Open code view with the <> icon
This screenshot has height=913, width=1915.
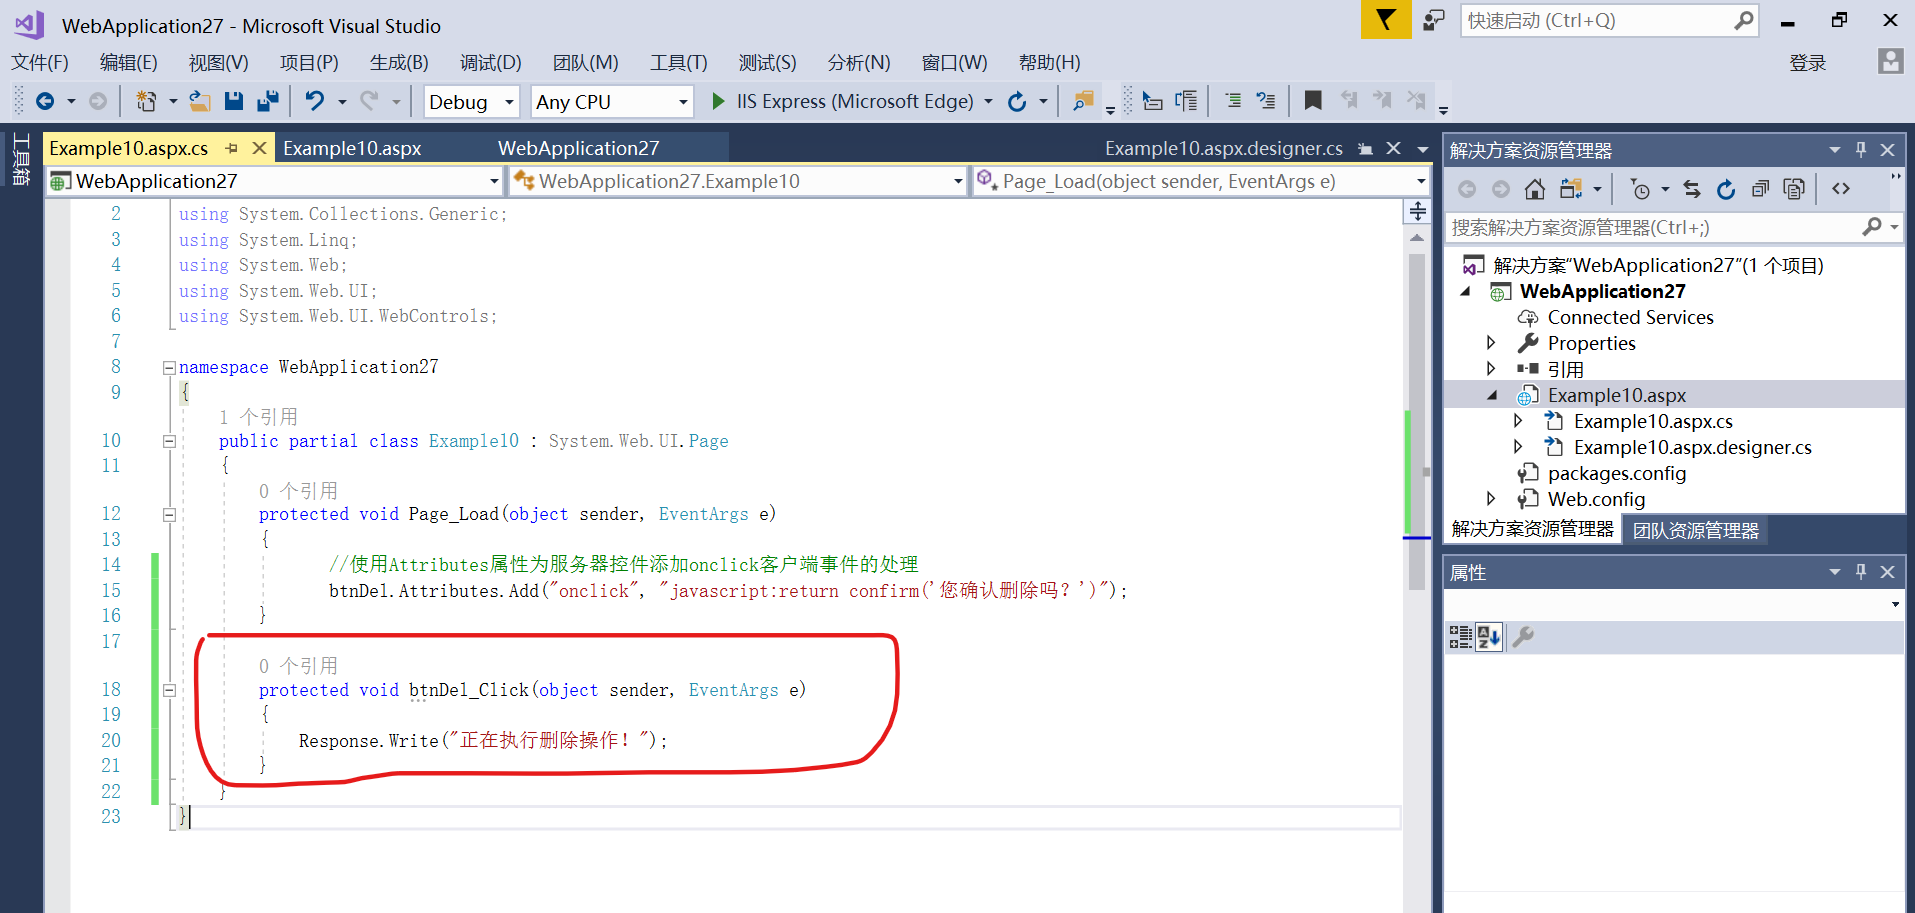[x=1841, y=188]
